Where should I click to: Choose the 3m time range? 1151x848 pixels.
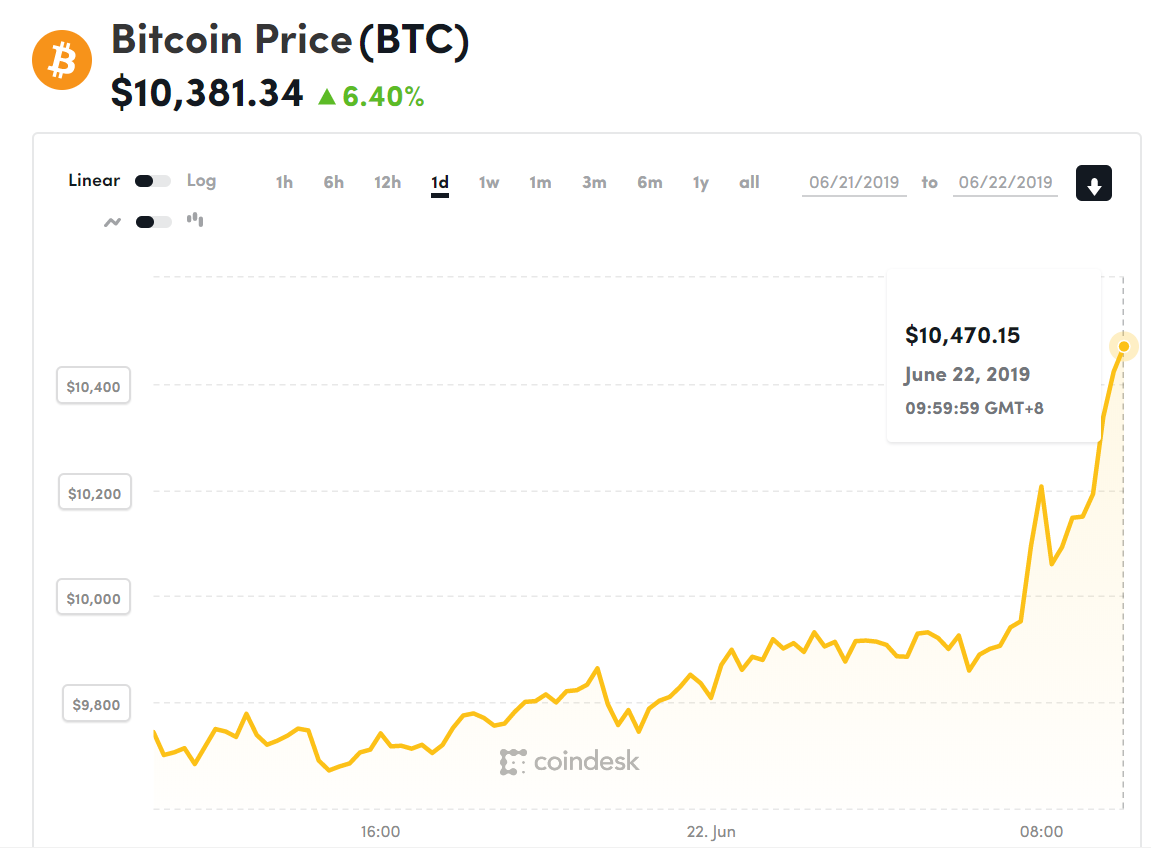pos(594,183)
